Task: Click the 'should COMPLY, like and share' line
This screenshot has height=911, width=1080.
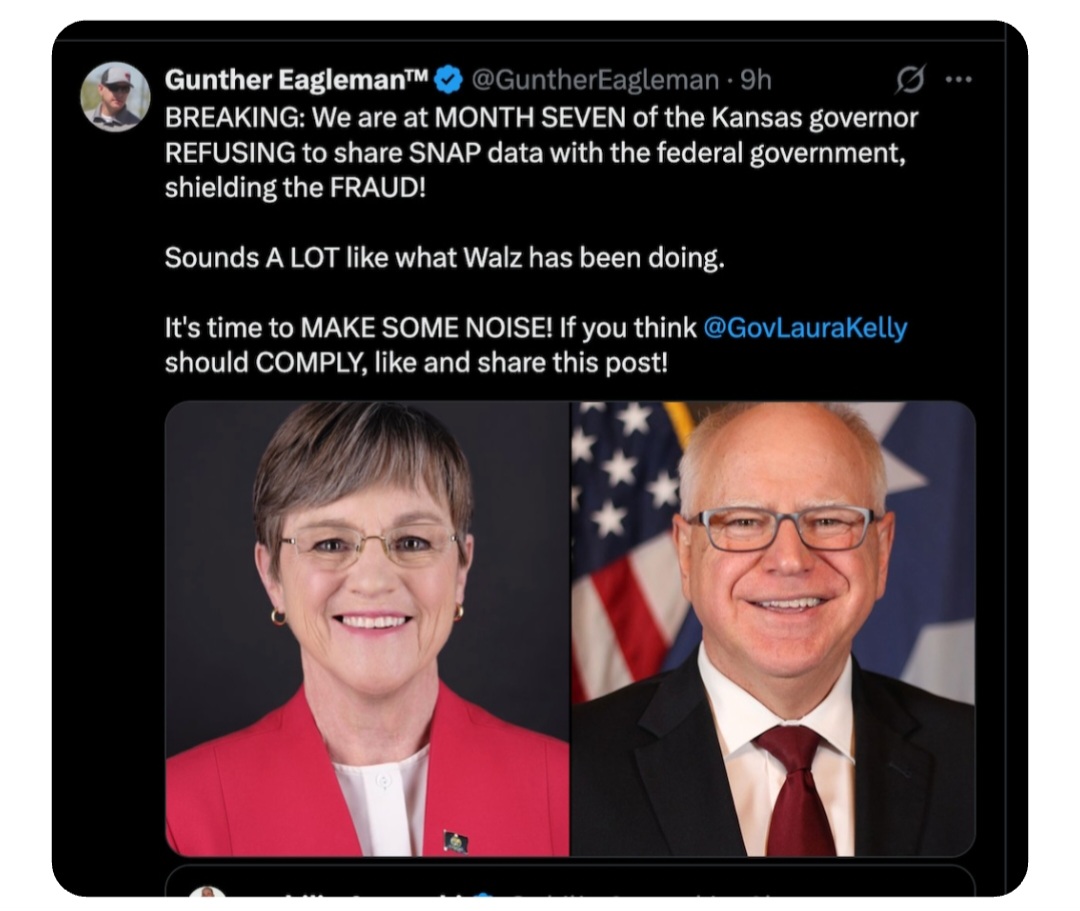Action: point(416,363)
